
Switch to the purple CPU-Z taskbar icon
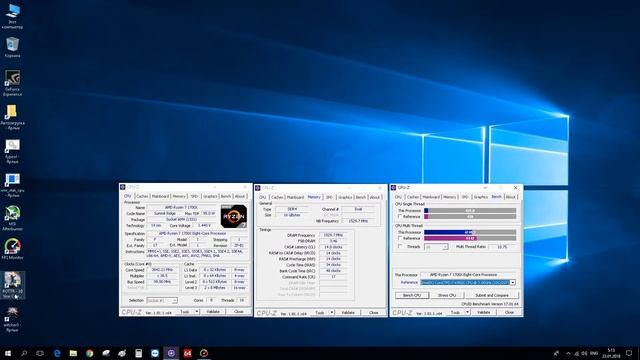(x=171, y=353)
